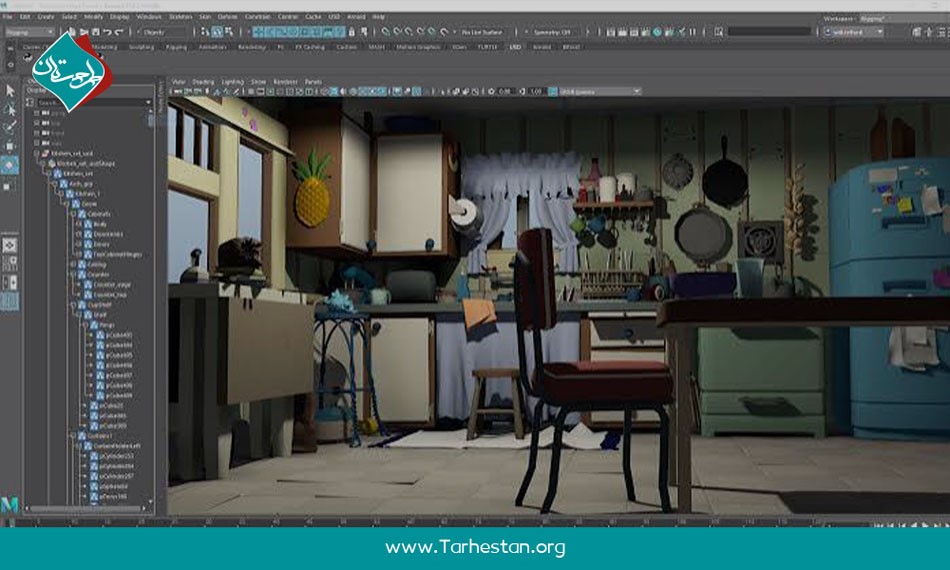Image resolution: width=950 pixels, height=570 pixels.
Task: Select Kitchen_set_usd in the Outliner
Action: [x=71, y=153]
